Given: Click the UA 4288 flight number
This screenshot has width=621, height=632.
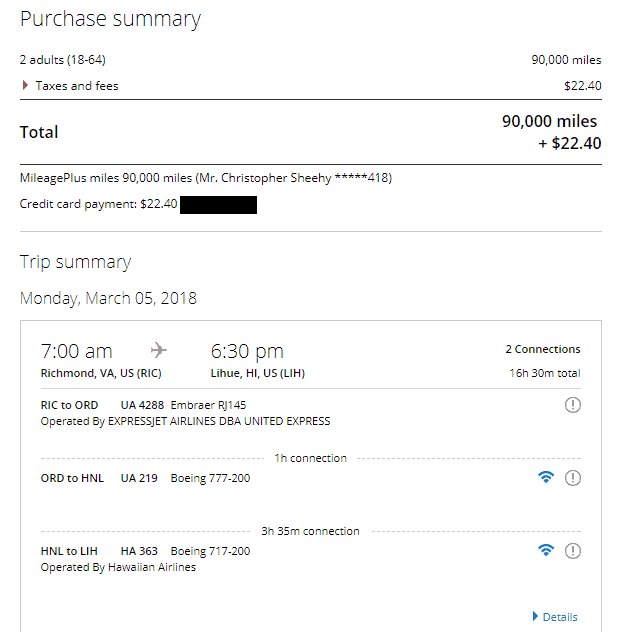Looking at the screenshot, I should coord(142,405).
